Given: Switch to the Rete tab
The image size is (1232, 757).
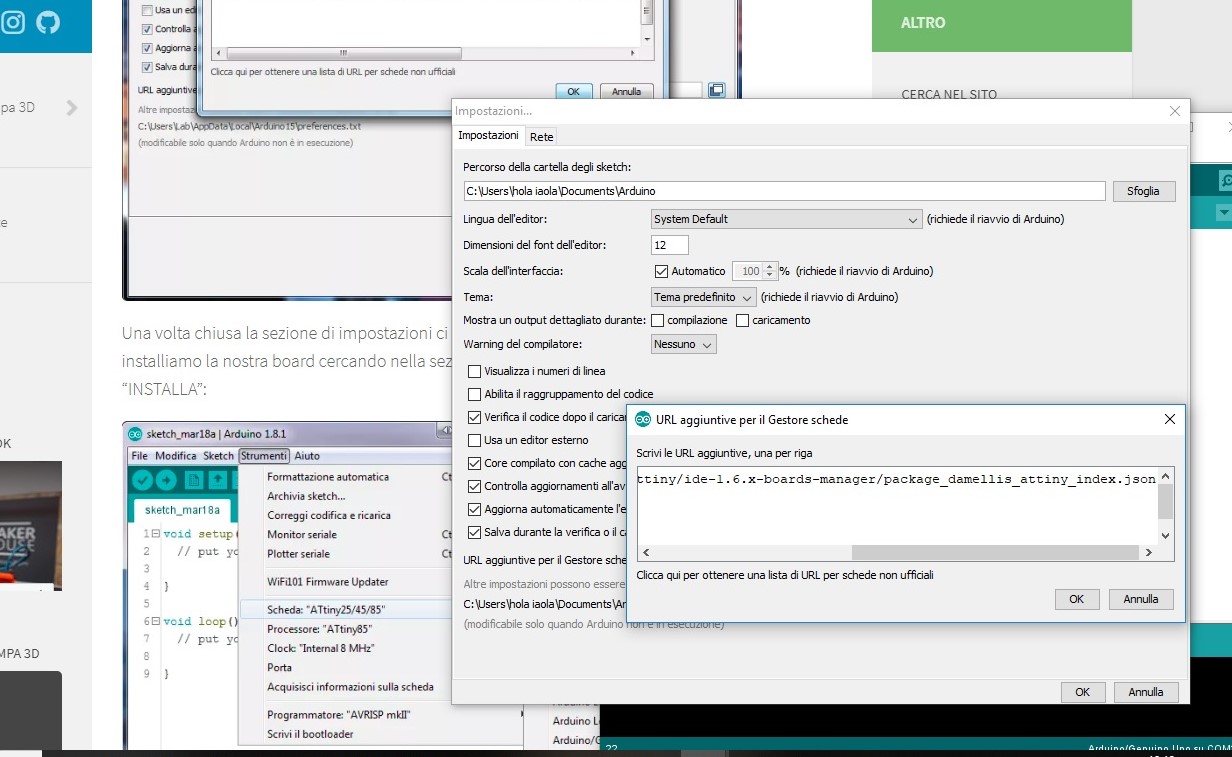Looking at the screenshot, I should click(541, 136).
